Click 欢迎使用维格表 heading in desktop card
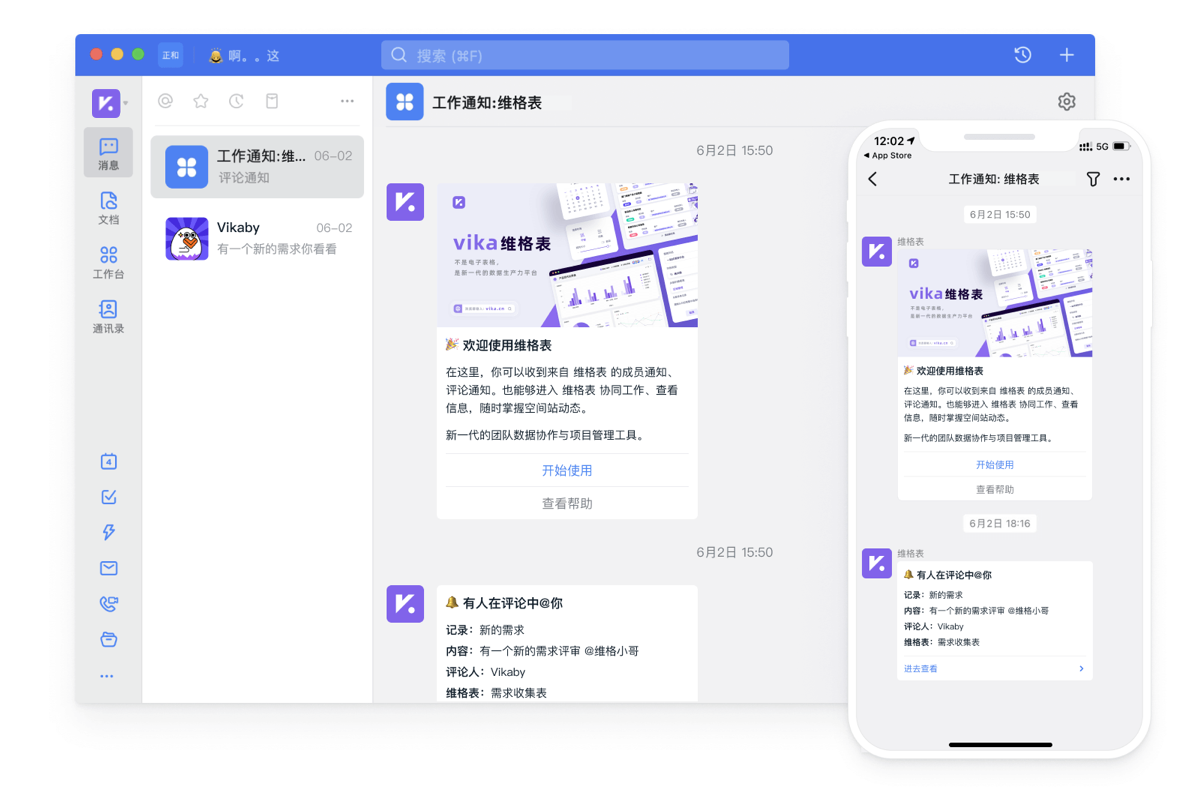This screenshot has height=790, width=1188. pos(499,345)
